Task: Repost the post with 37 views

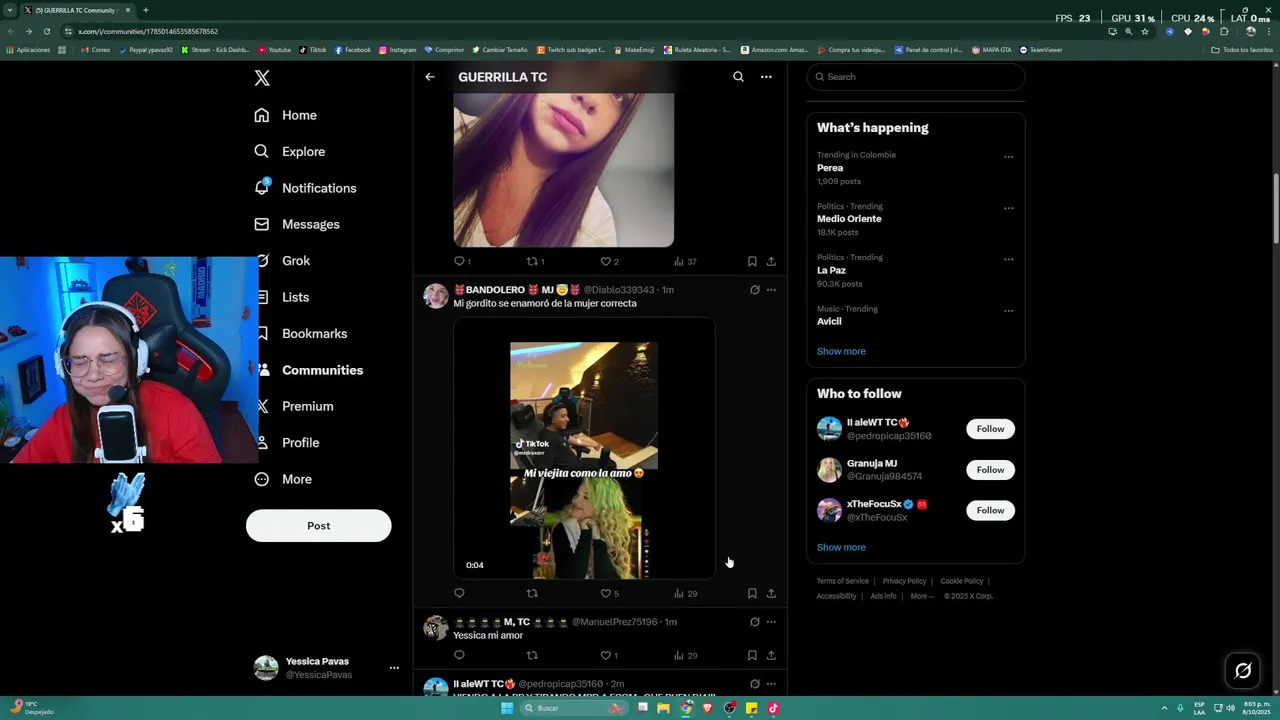Action: tap(535, 261)
